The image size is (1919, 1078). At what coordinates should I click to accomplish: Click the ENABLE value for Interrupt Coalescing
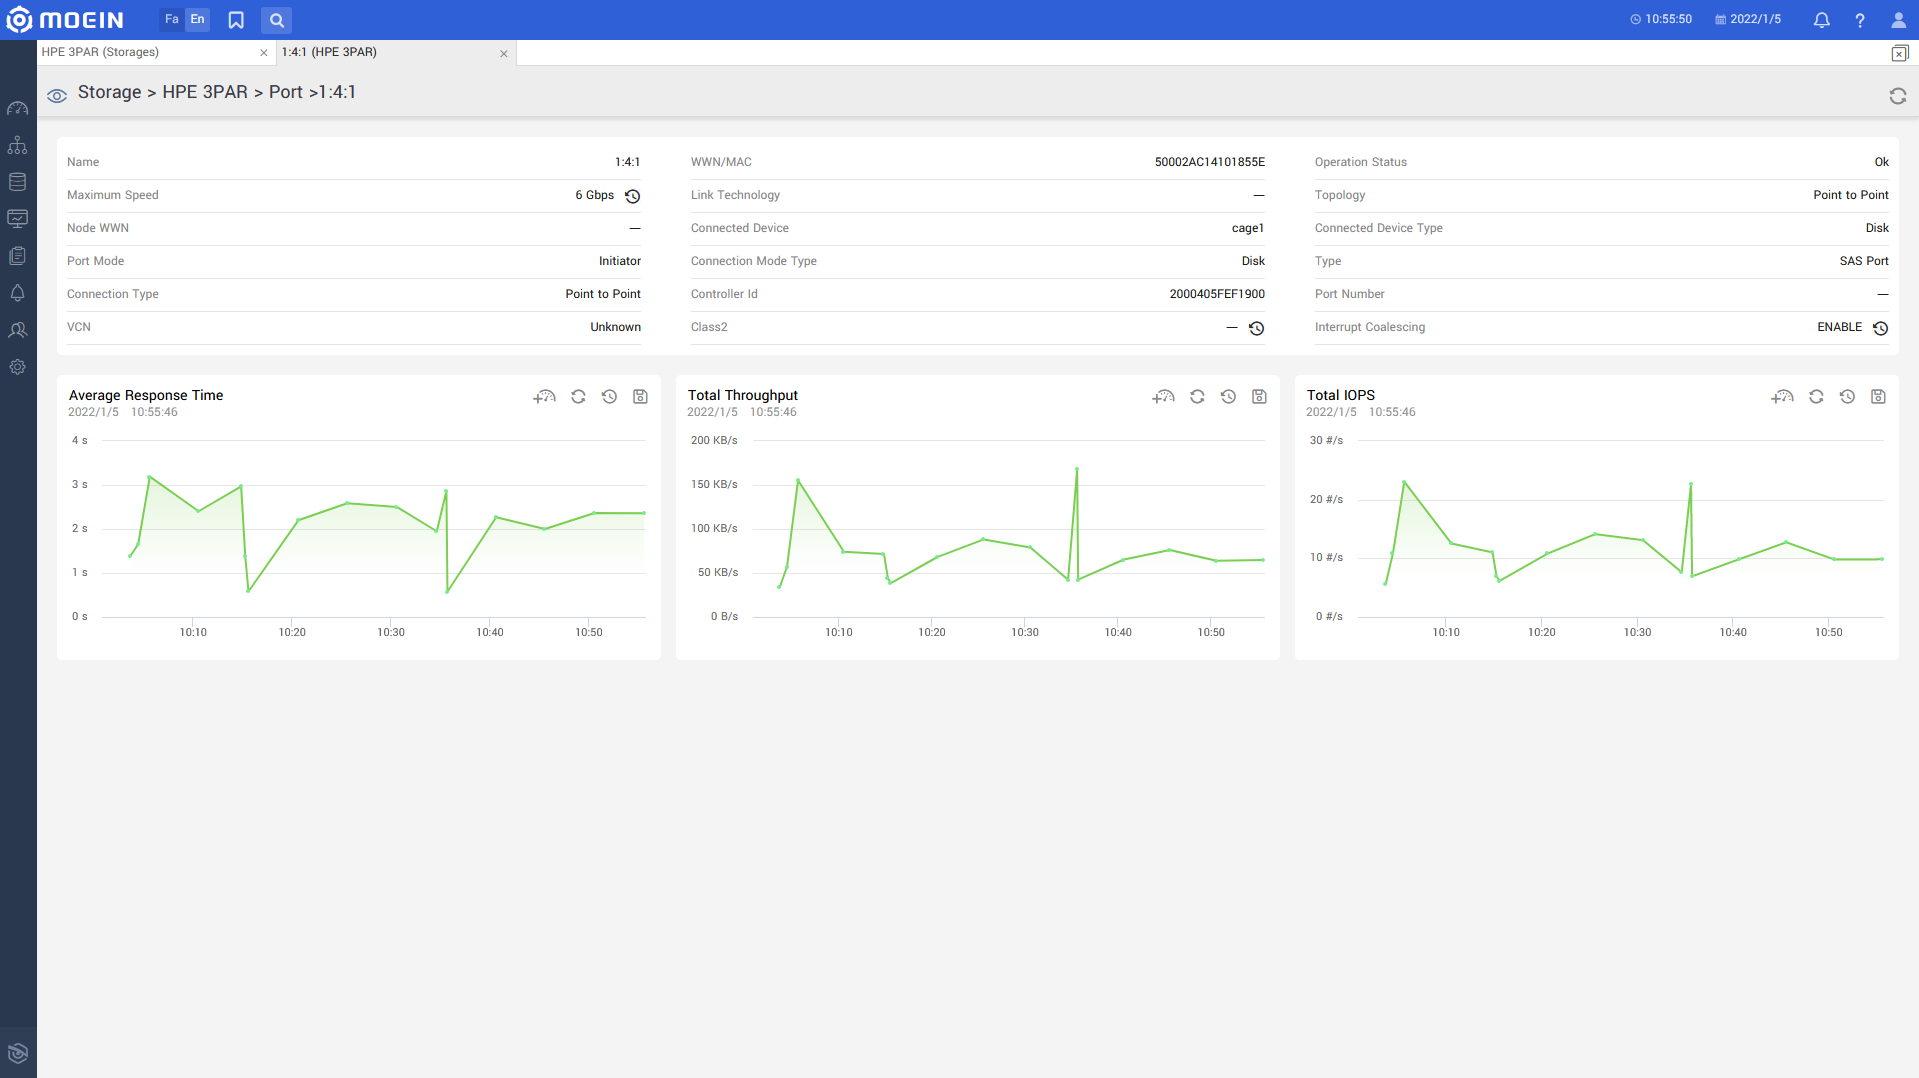[x=1840, y=327]
